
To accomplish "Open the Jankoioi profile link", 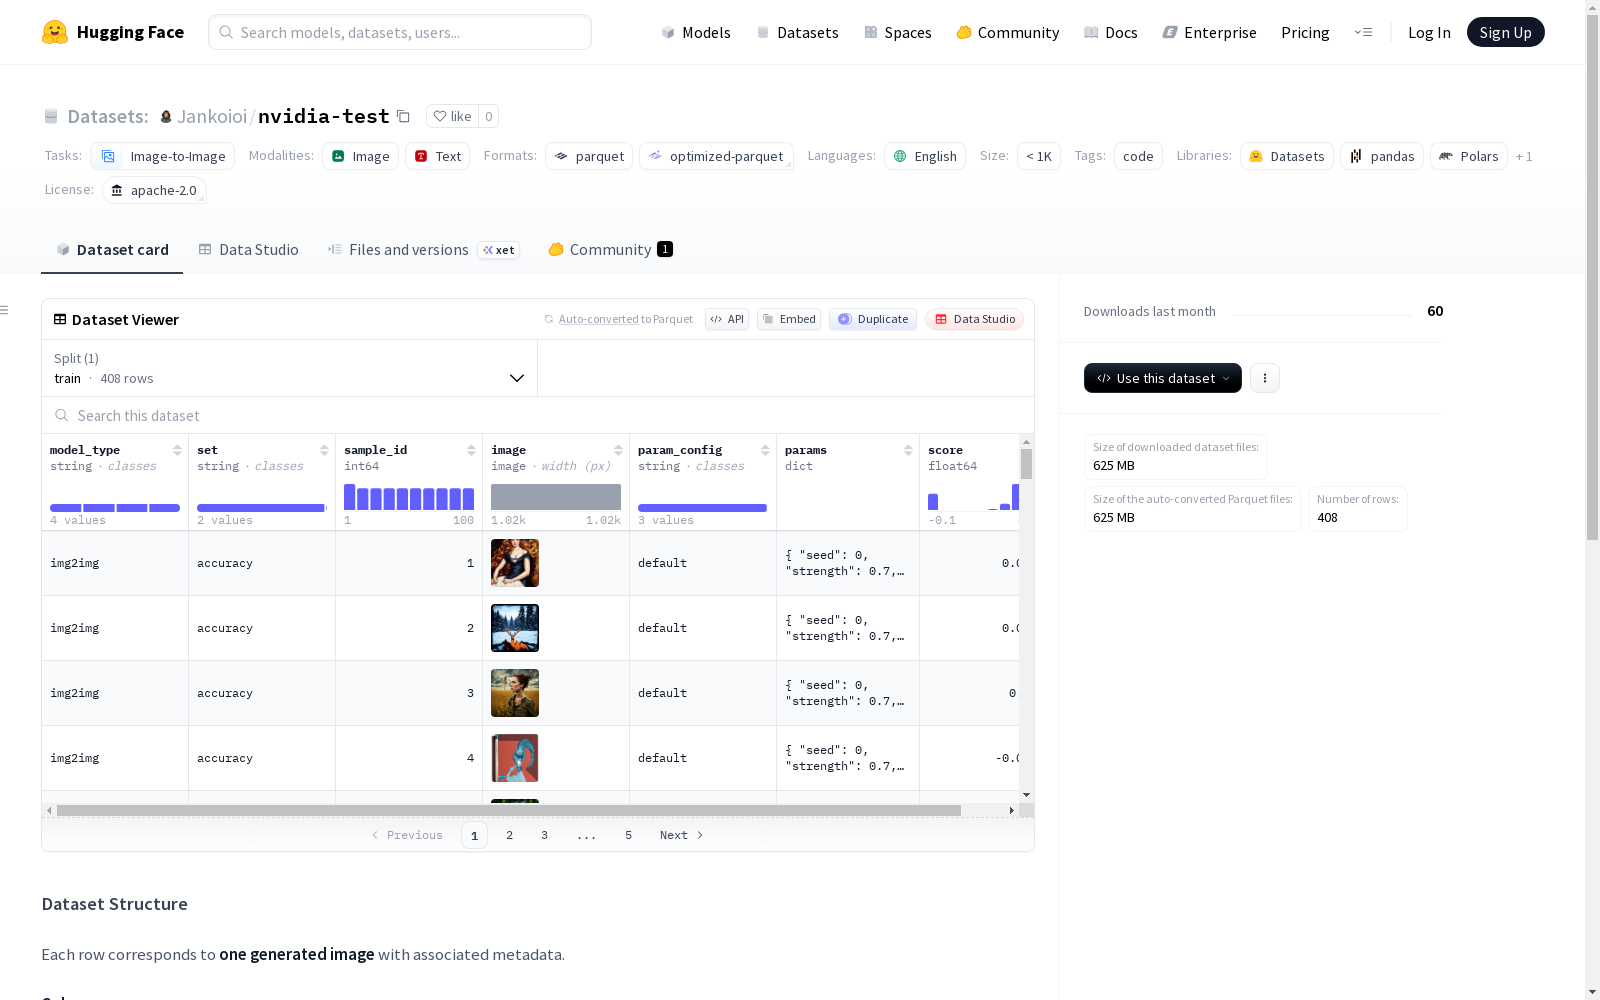I will click(212, 116).
